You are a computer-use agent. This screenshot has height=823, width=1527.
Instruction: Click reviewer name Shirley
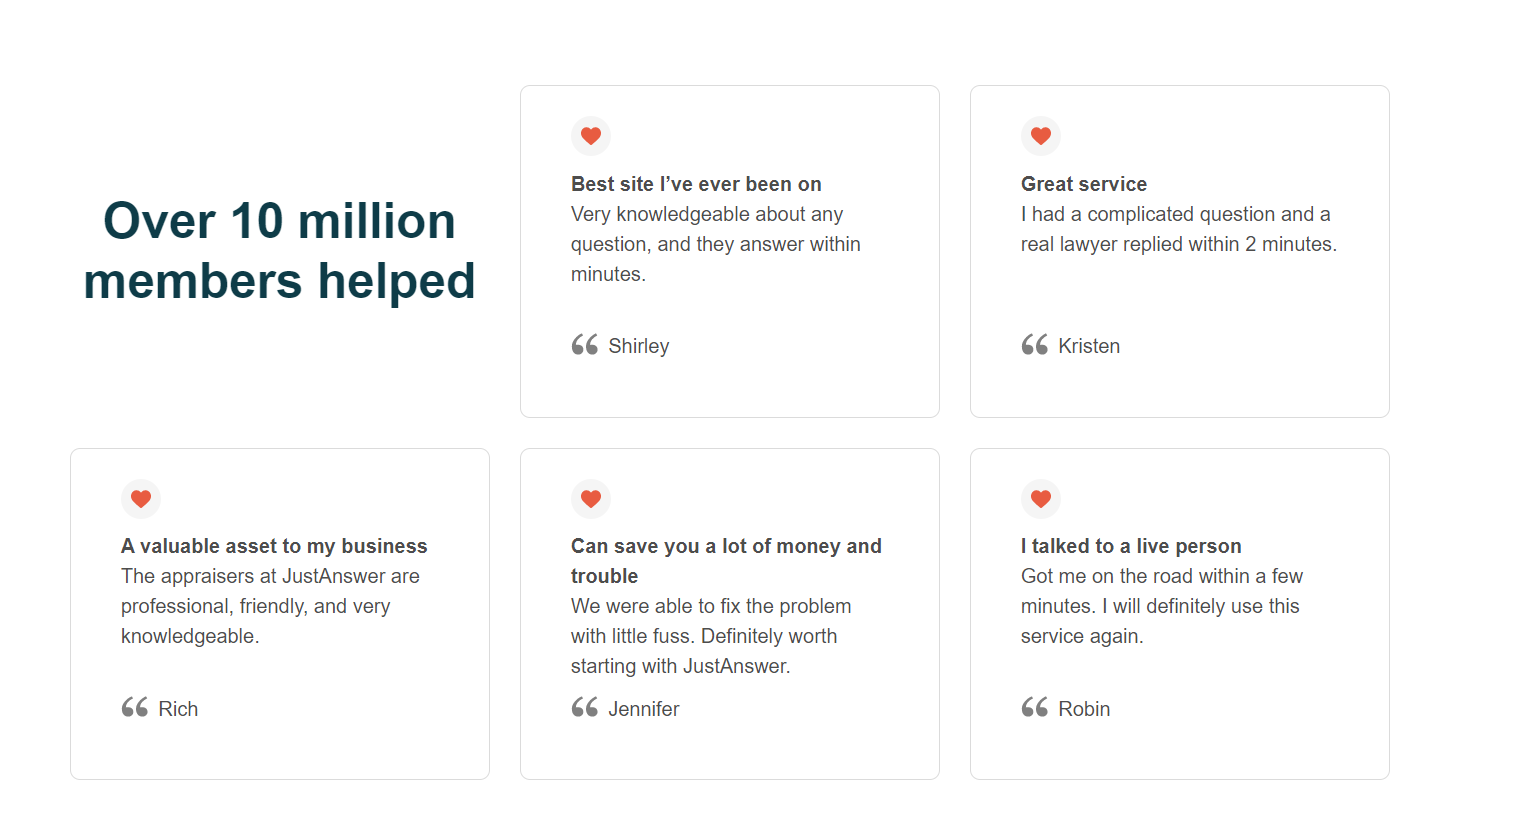tap(639, 346)
